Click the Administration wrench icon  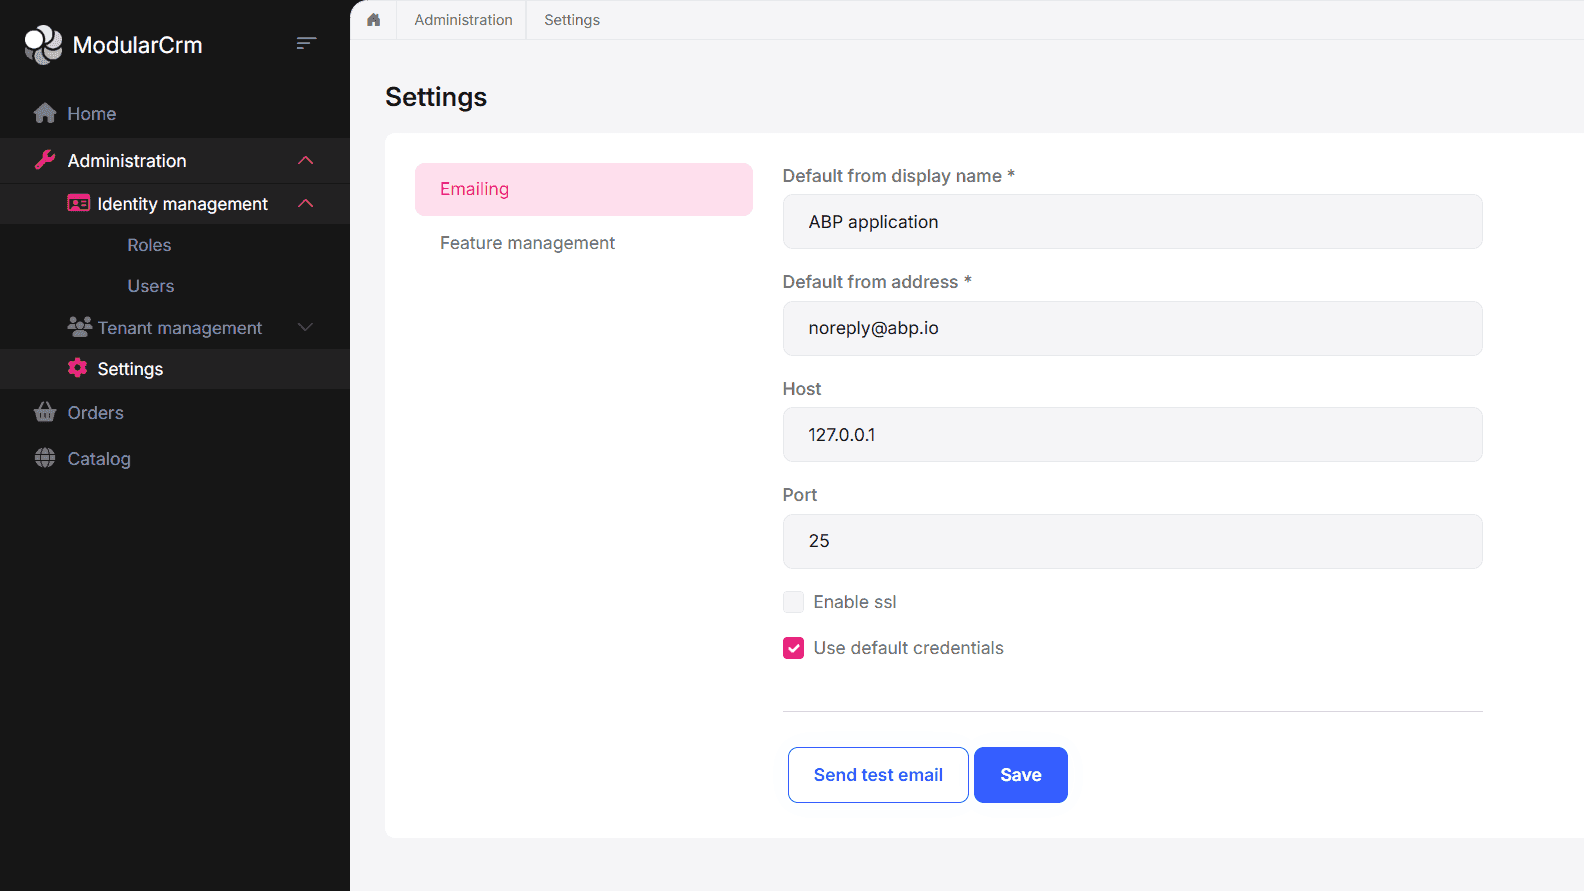pyautogui.click(x=45, y=160)
